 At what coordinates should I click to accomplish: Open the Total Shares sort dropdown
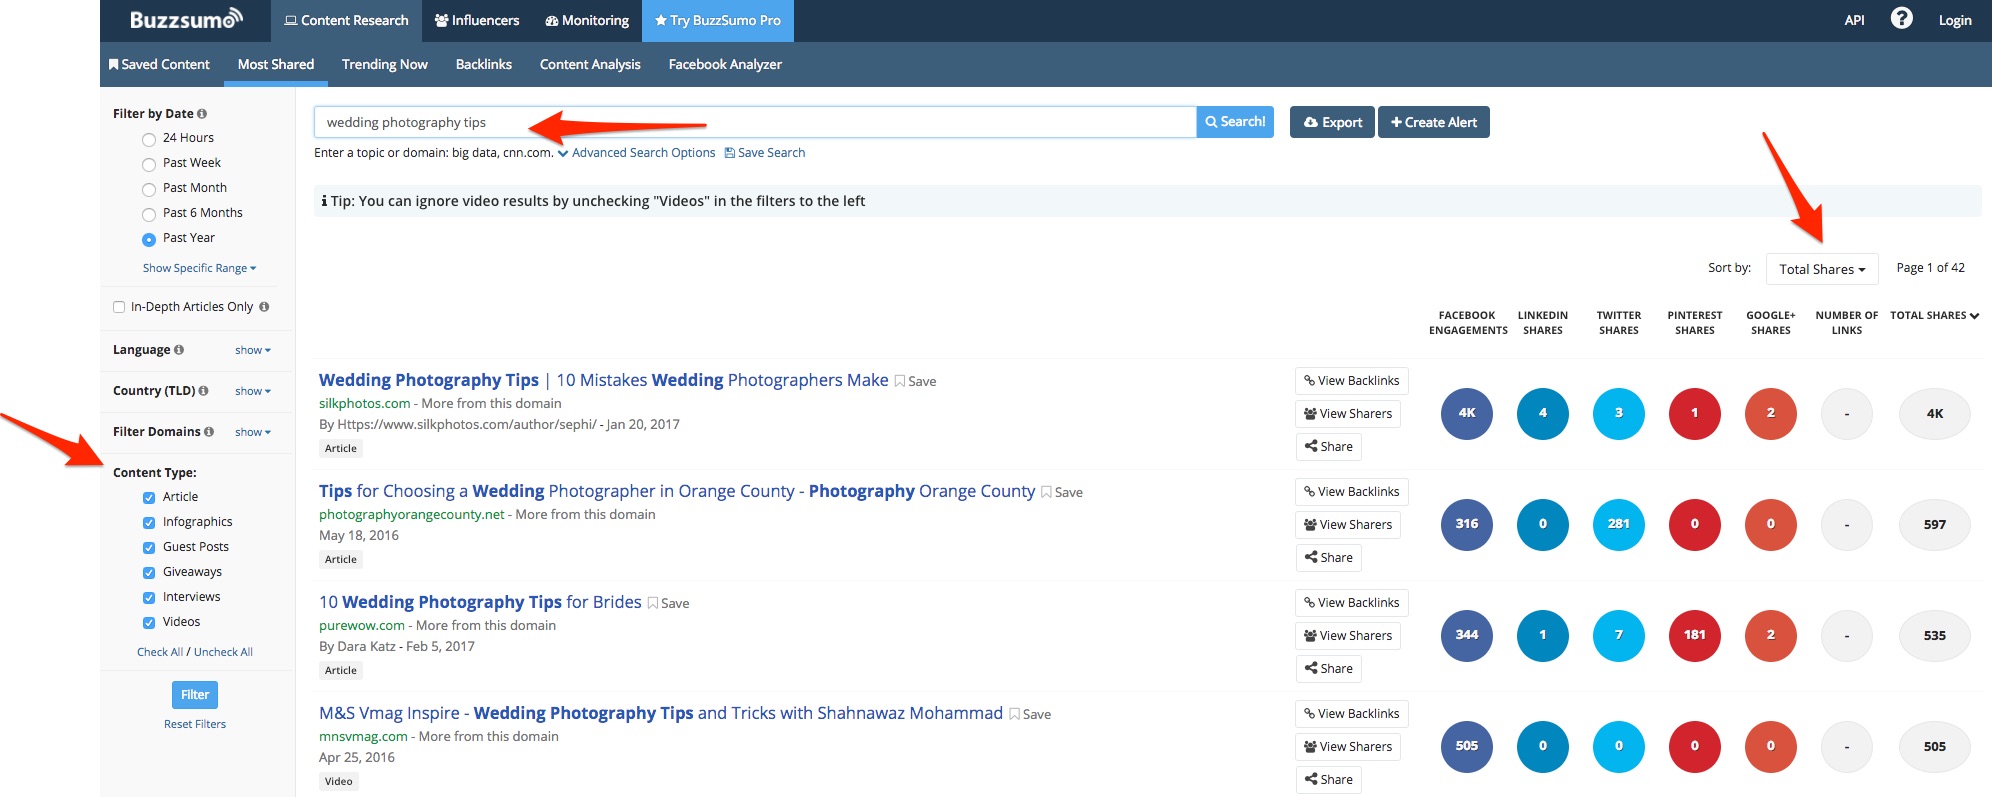[1822, 269]
